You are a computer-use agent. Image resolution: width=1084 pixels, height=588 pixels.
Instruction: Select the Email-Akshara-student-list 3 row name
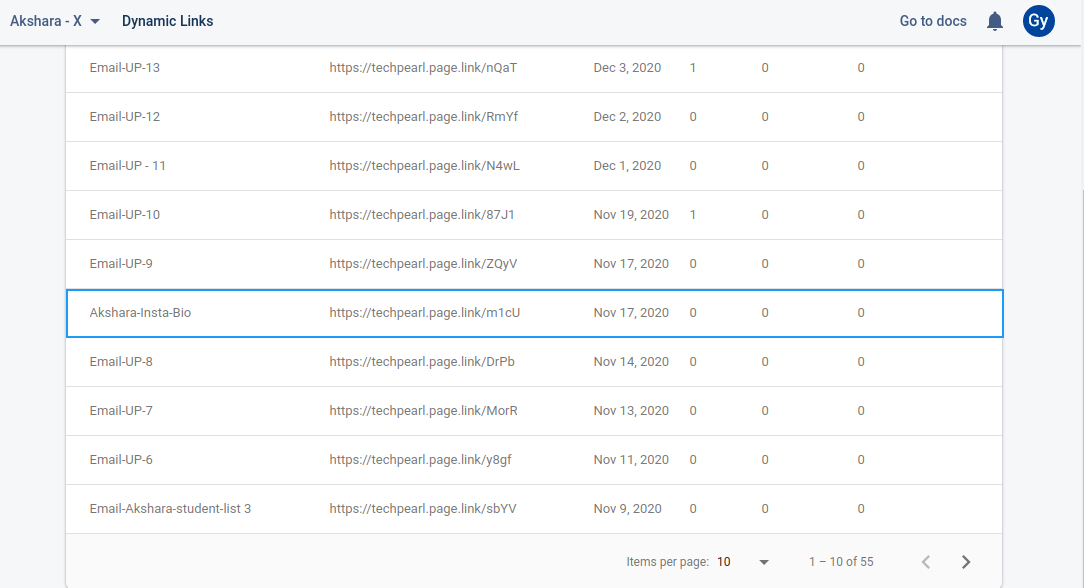[170, 509]
